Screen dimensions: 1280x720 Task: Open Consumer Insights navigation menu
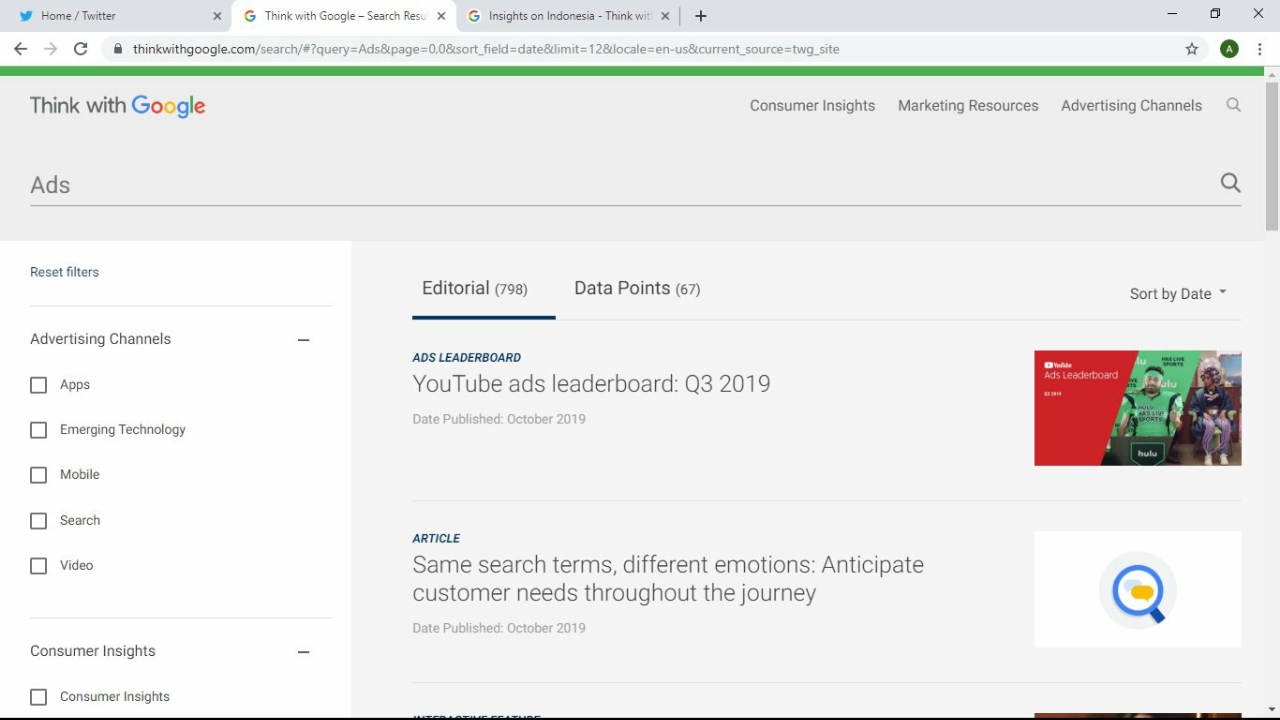(x=812, y=105)
